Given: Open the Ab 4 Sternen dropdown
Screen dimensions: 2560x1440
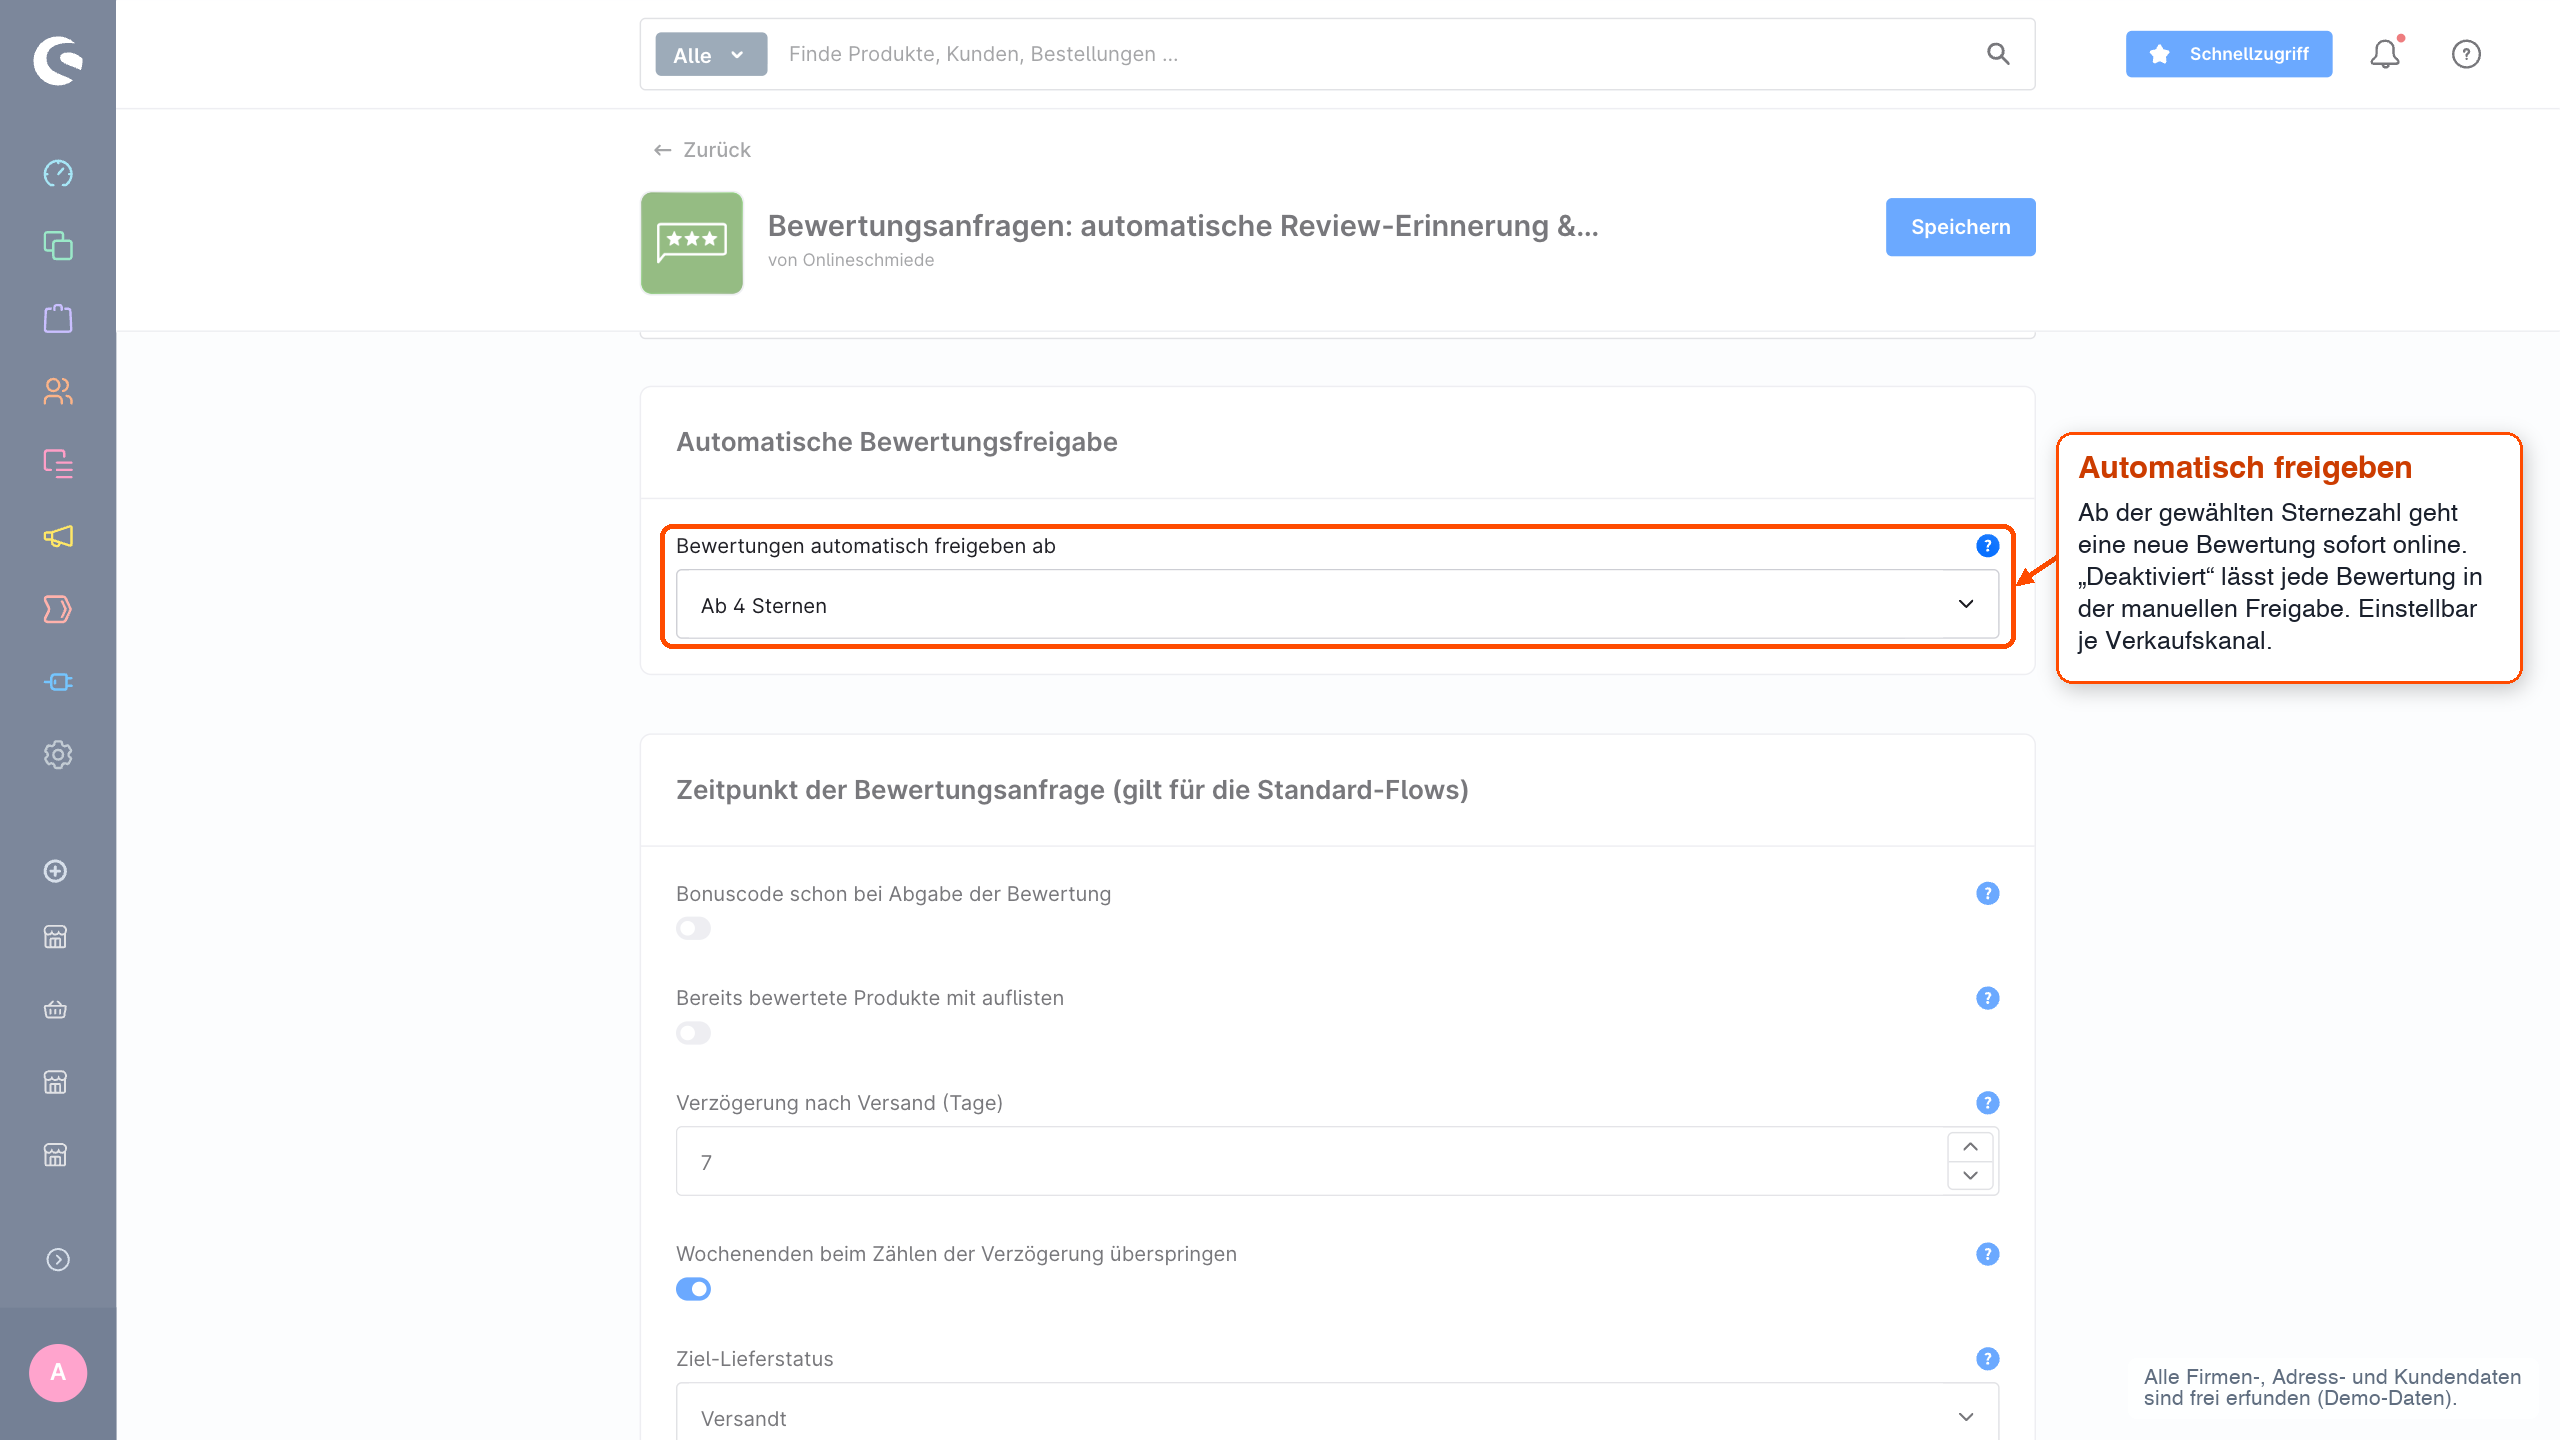Looking at the screenshot, I should click(x=1337, y=605).
